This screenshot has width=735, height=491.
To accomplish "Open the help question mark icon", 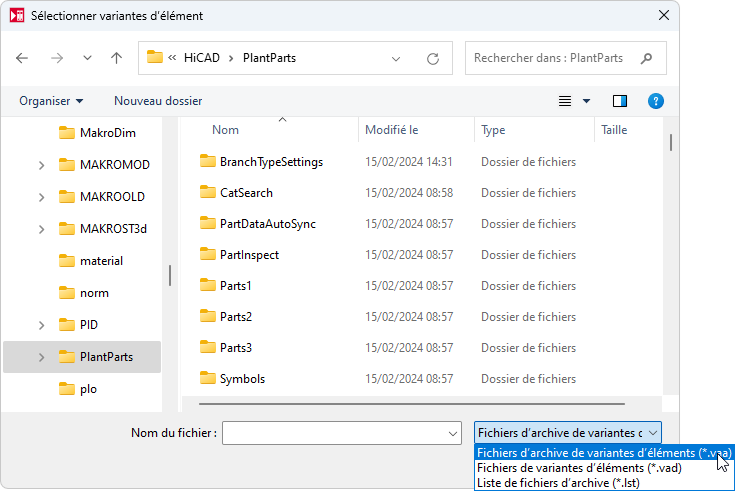I will click(656, 101).
